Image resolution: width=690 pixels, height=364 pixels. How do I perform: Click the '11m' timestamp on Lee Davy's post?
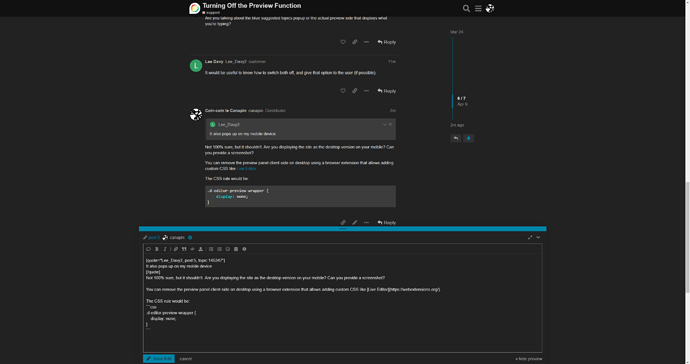[392, 62]
